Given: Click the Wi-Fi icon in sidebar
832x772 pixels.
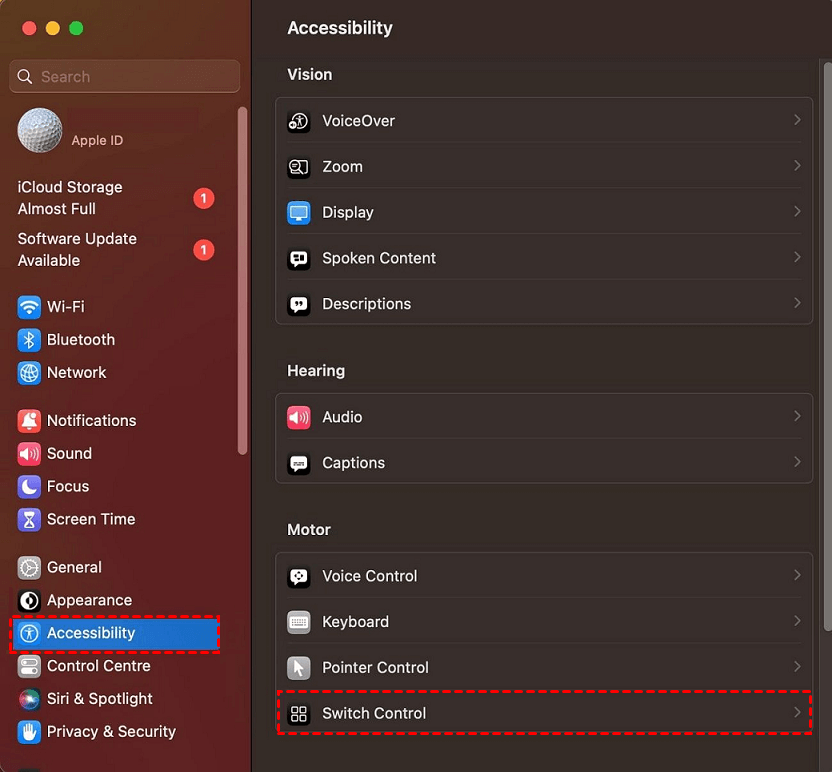Looking at the screenshot, I should pos(30,307).
